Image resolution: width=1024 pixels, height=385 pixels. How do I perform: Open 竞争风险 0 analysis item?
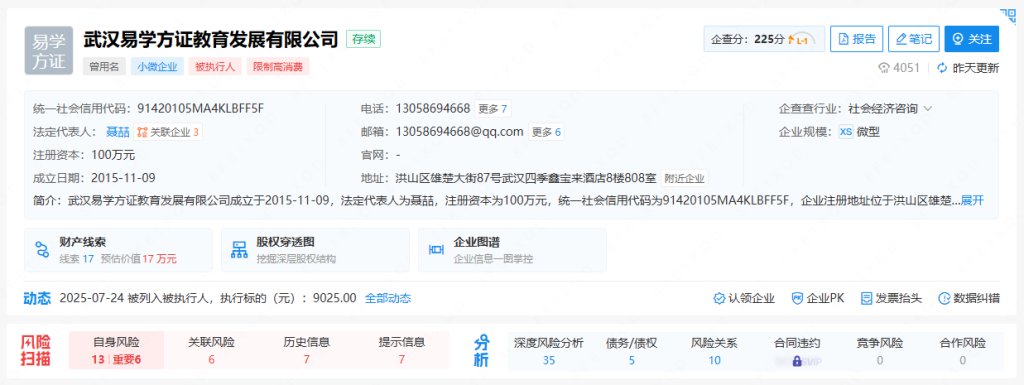[x=880, y=350]
